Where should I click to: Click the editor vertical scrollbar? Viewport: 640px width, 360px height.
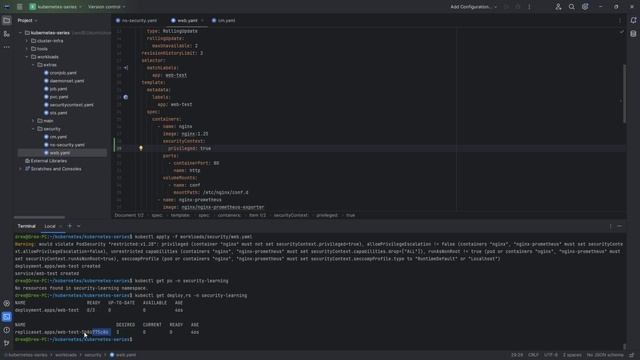click(x=624, y=93)
